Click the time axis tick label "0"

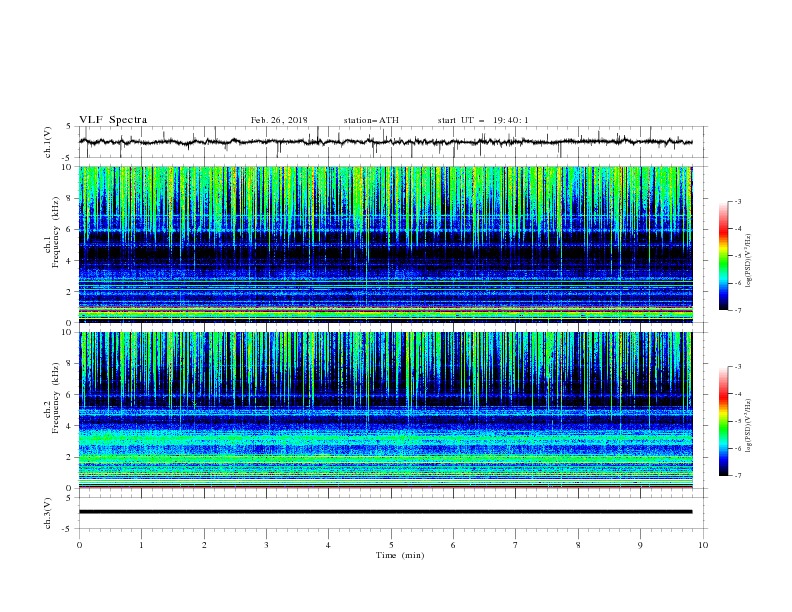point(79,545)
